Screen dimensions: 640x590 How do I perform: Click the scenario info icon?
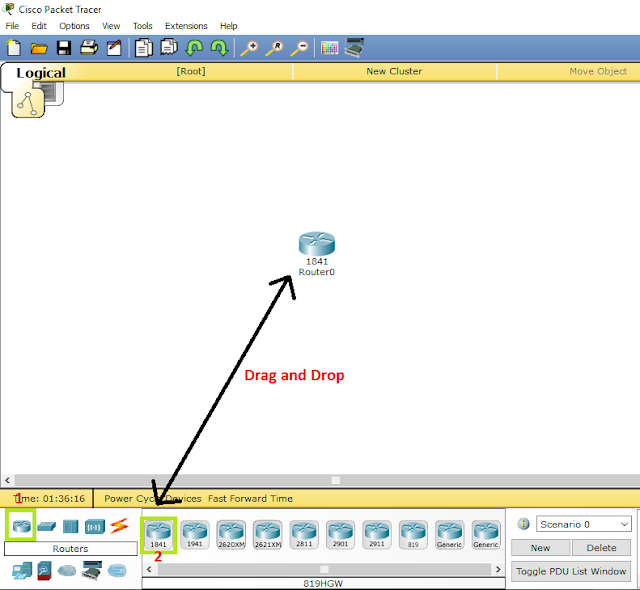click(x=523, y=523)
